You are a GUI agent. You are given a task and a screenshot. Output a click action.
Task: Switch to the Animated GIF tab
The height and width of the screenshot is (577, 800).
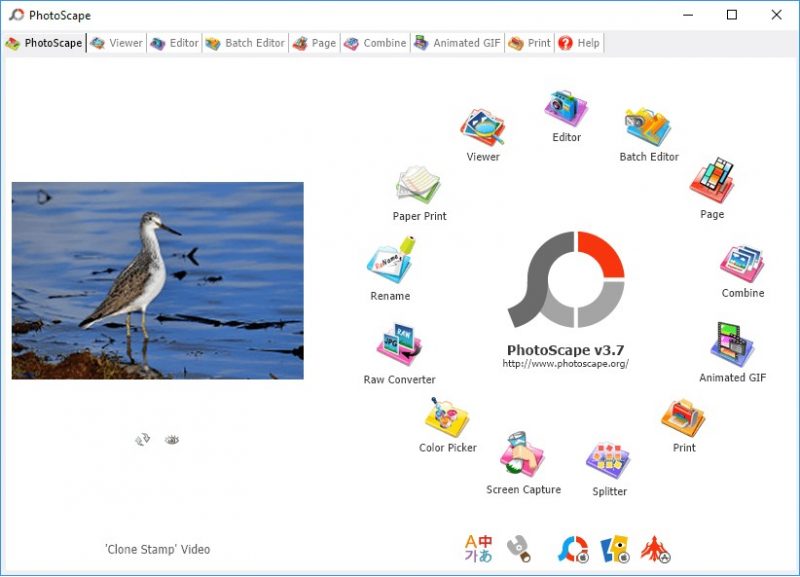pyautogui.click(x=457, y=43)
